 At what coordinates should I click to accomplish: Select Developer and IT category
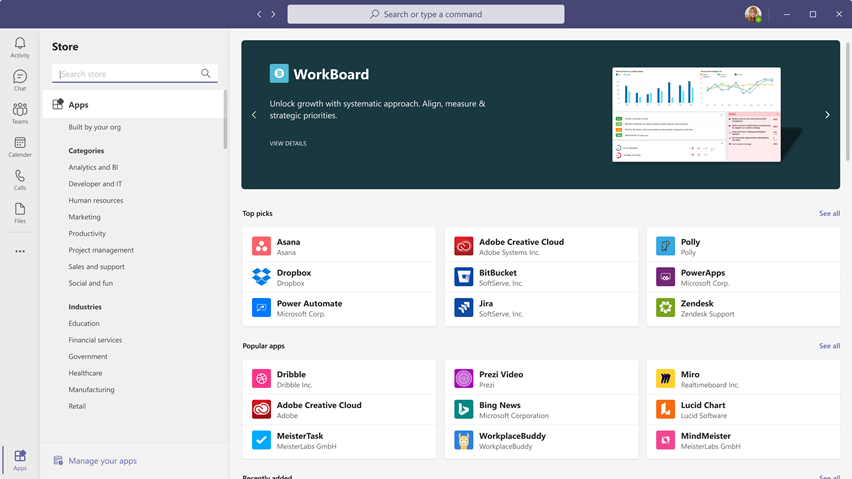pos(95,184)
